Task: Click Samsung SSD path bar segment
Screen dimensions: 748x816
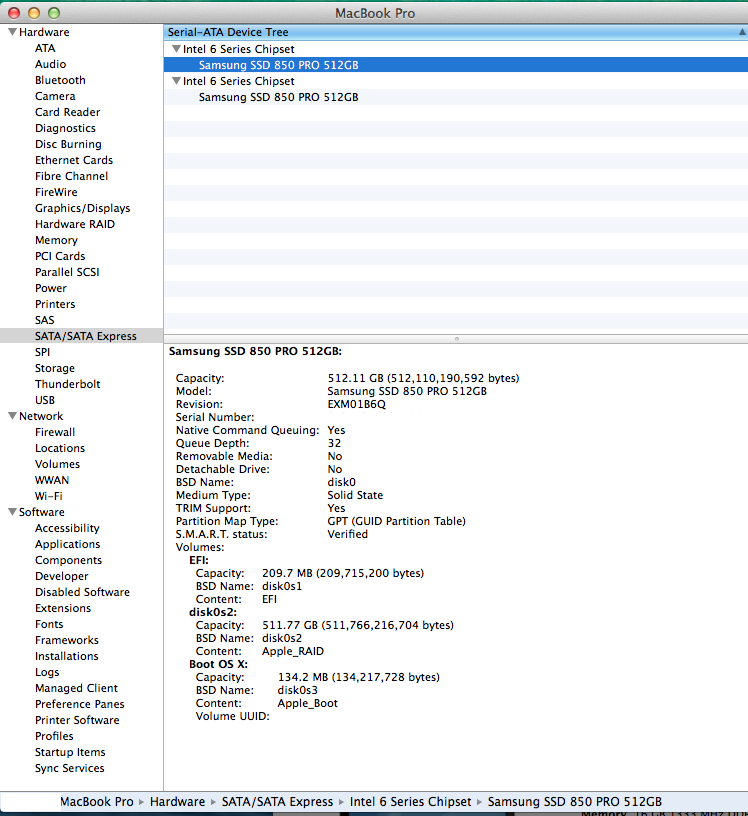Action: (x=575, y=801)
